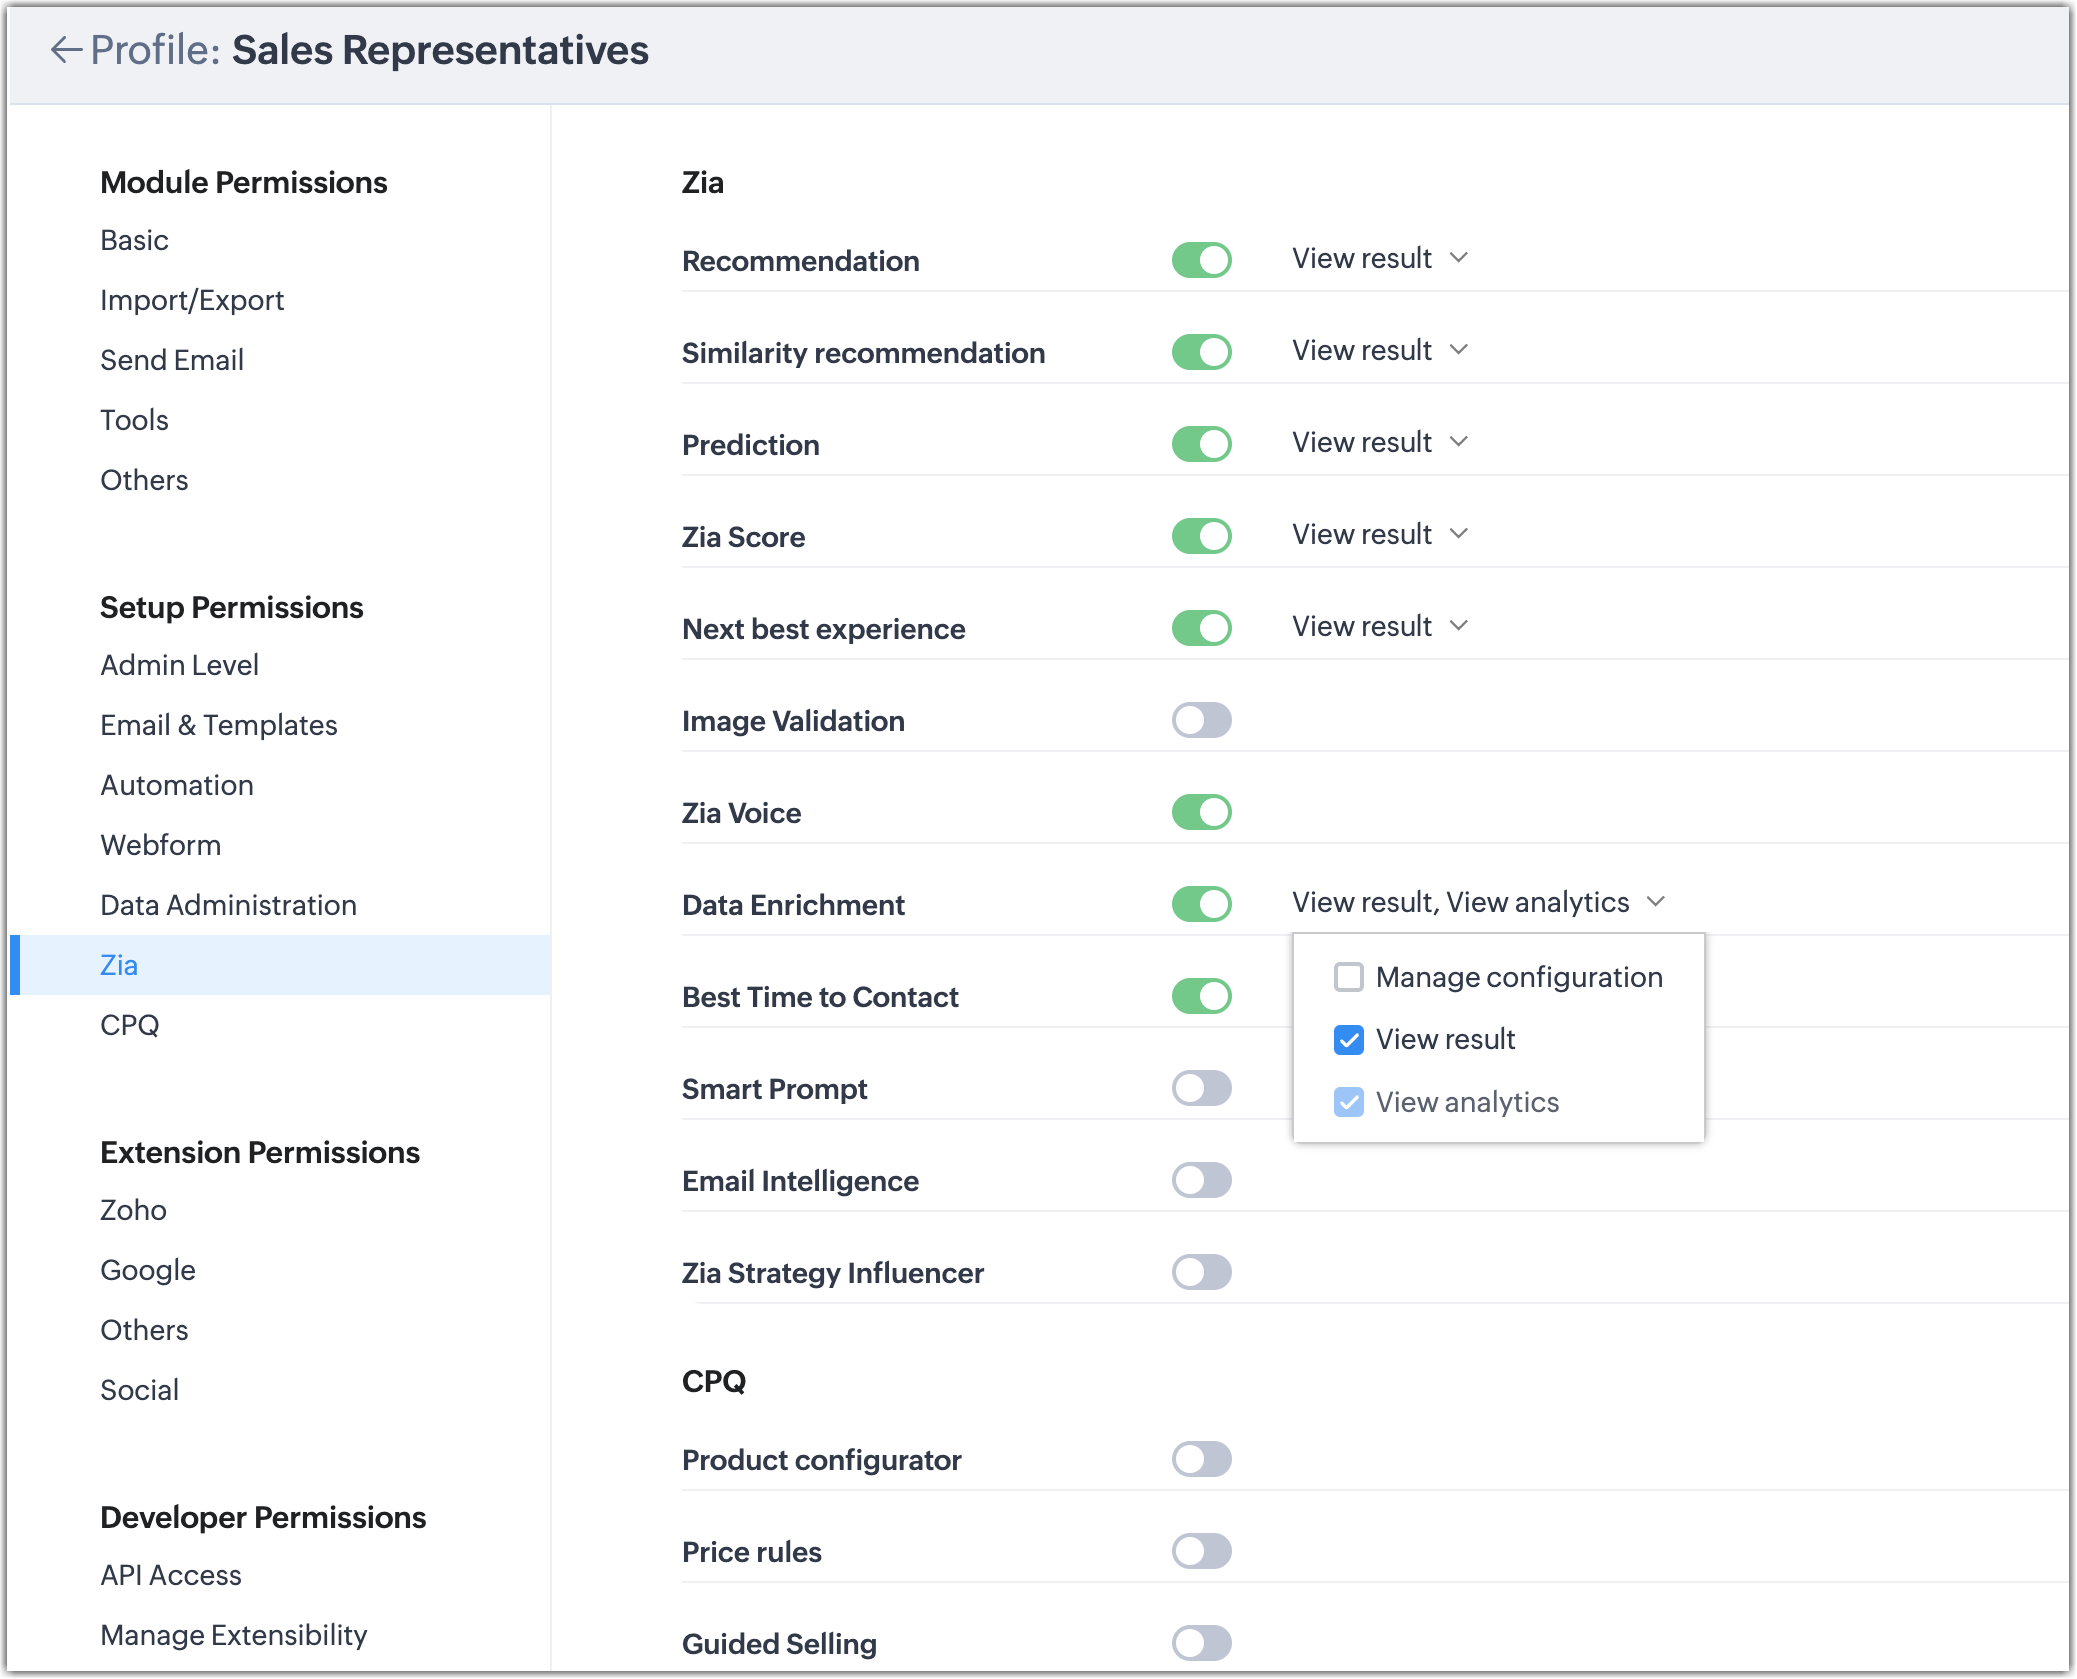Viewport: 2077px width, 1679px height.
Task: Open Prediction permissions dropdown
Action: pyautogui.click(x=1379, y=442)
